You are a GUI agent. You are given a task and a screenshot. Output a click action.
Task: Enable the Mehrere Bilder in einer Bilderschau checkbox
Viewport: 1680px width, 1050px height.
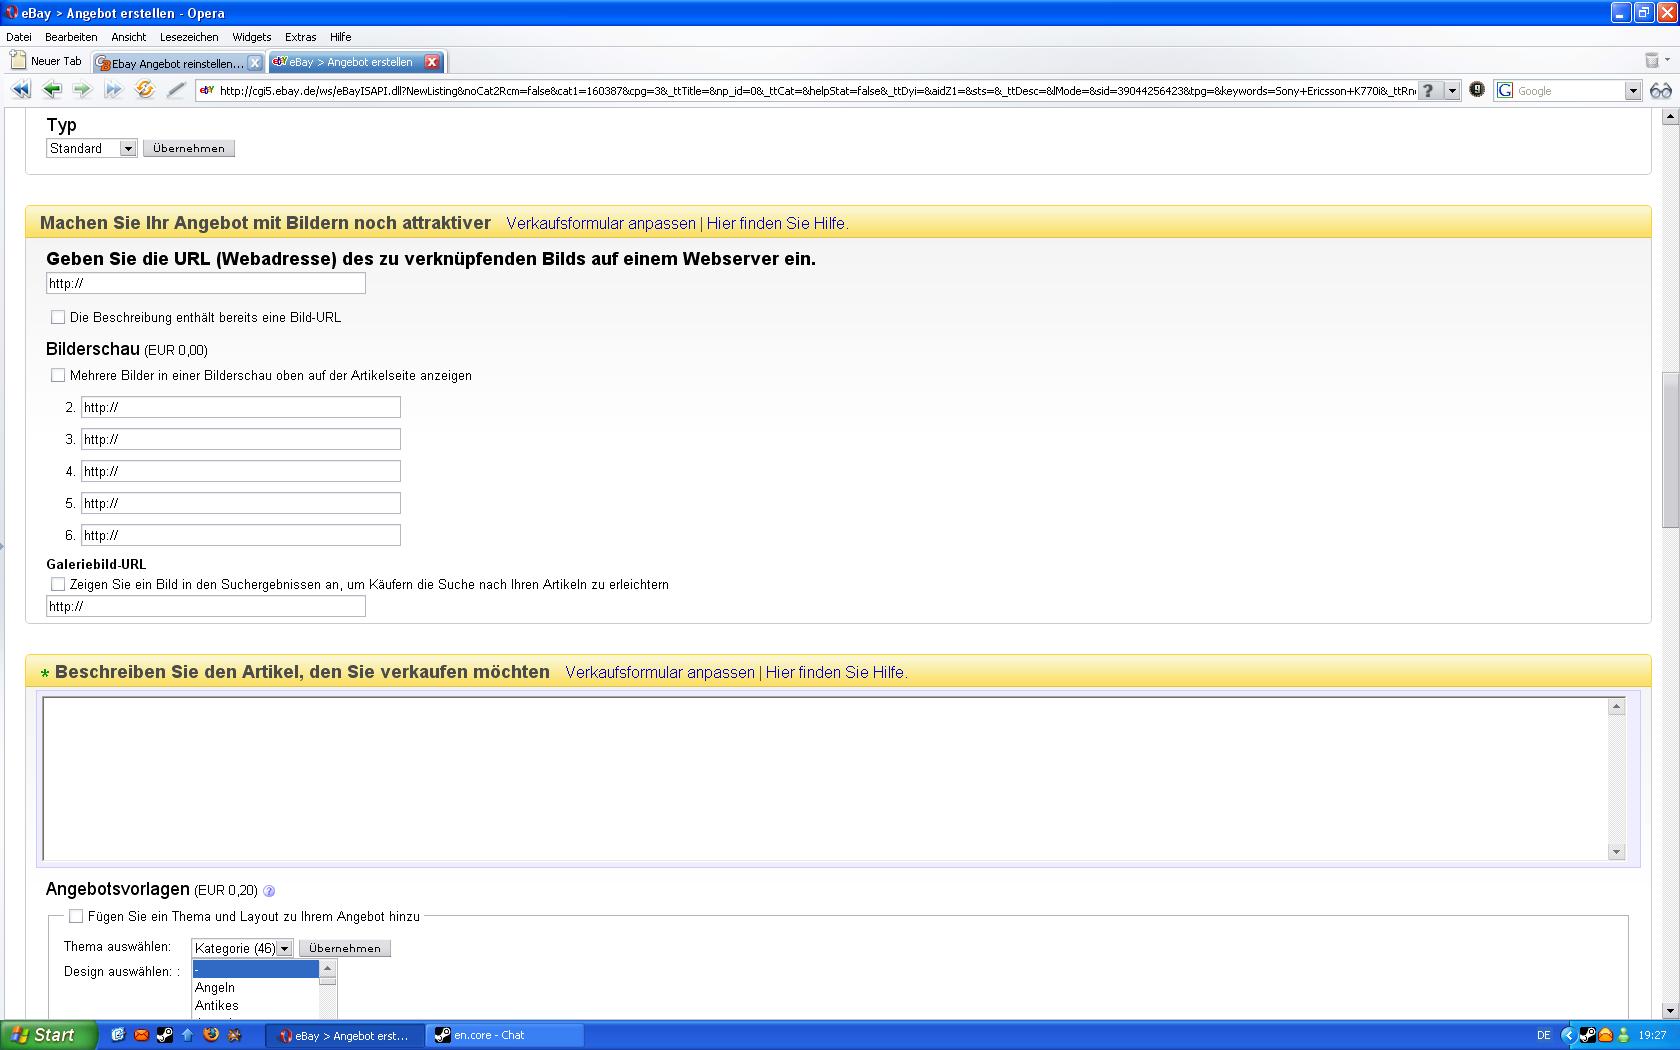[x=58, y=375]
